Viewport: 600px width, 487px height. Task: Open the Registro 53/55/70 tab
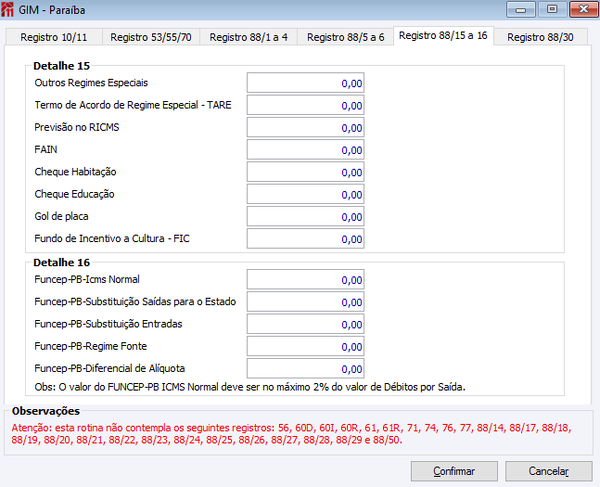tap(151, 37)
